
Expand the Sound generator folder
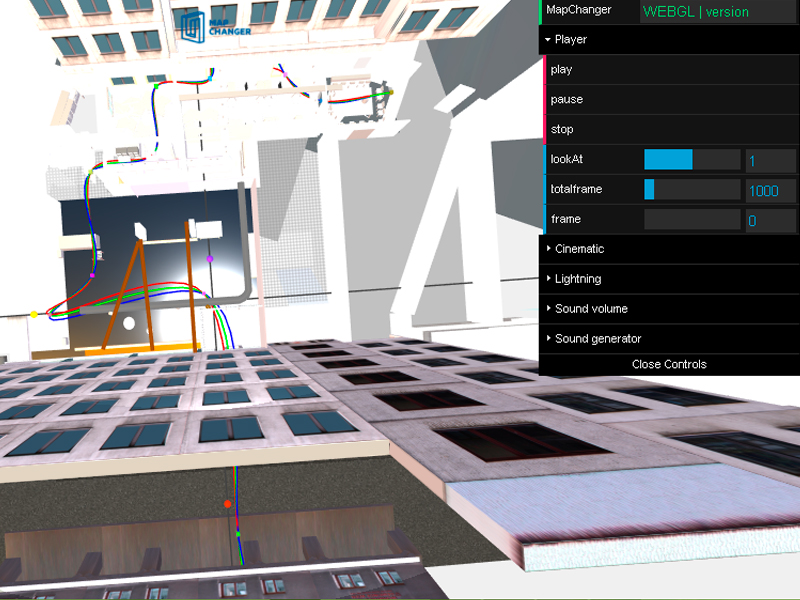pyautogui.click(x=669, y=339)
